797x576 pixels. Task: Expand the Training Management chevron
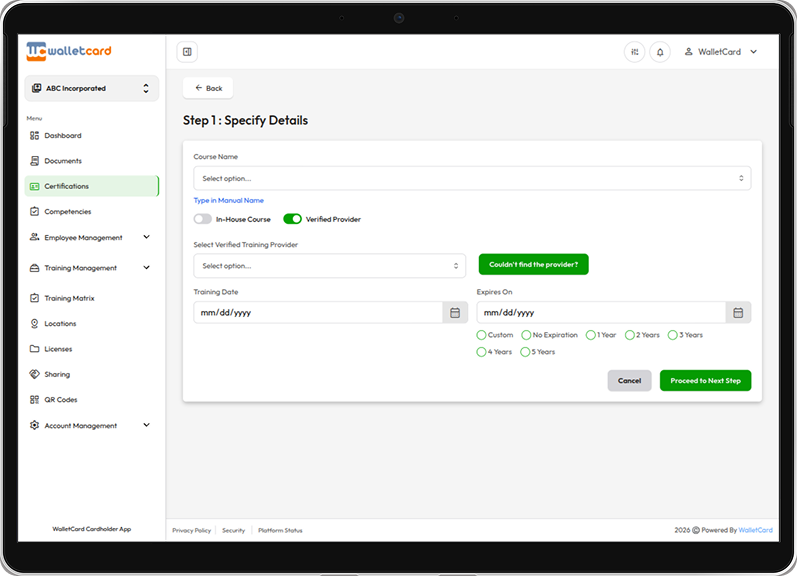pos(146,267)
